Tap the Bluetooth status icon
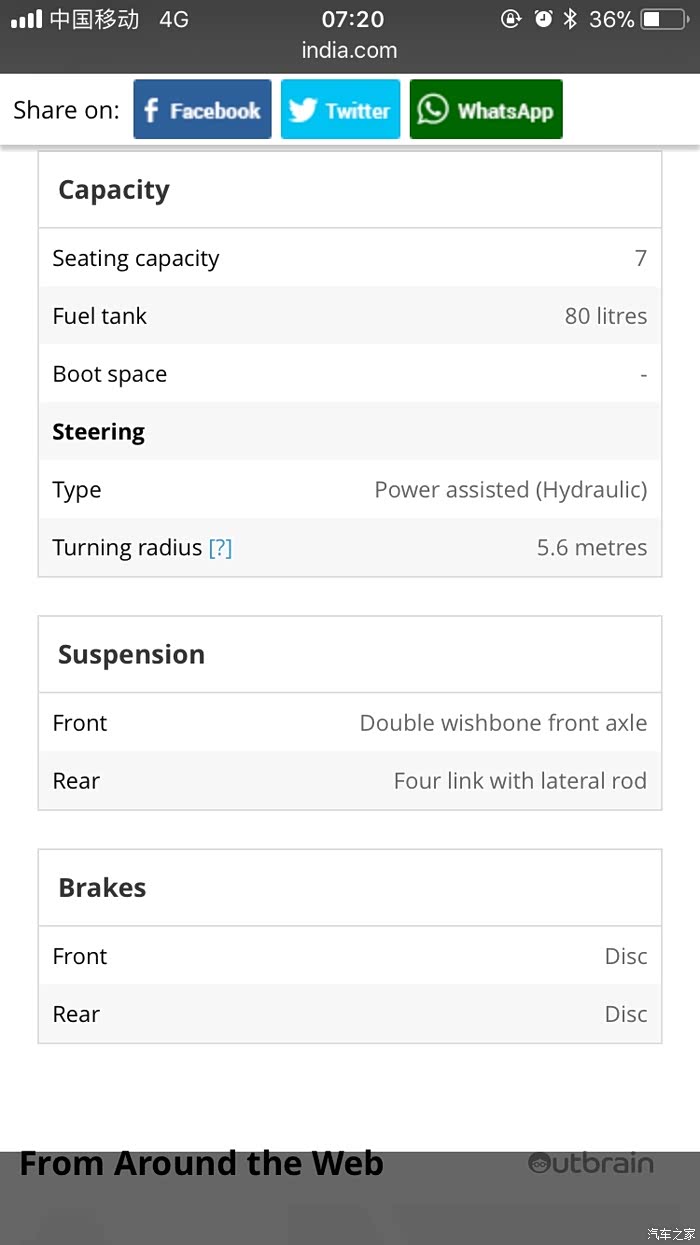The width and height of the screenshot is (700, 1245). coord(570,19)
